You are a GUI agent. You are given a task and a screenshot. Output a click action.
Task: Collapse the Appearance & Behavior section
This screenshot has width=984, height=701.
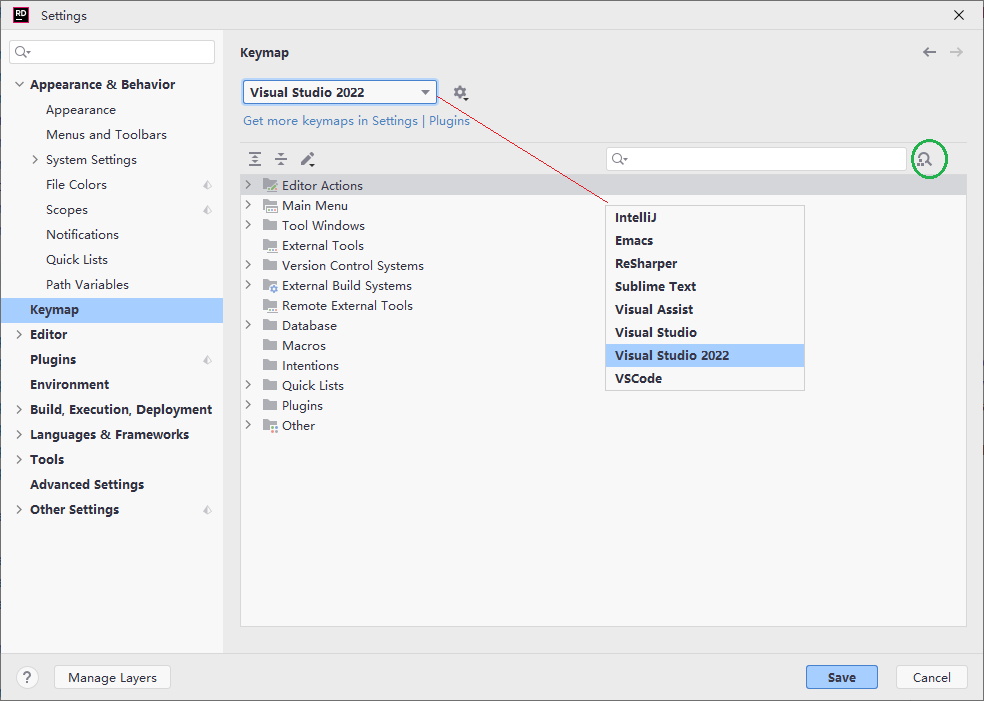tap(19, 84)
